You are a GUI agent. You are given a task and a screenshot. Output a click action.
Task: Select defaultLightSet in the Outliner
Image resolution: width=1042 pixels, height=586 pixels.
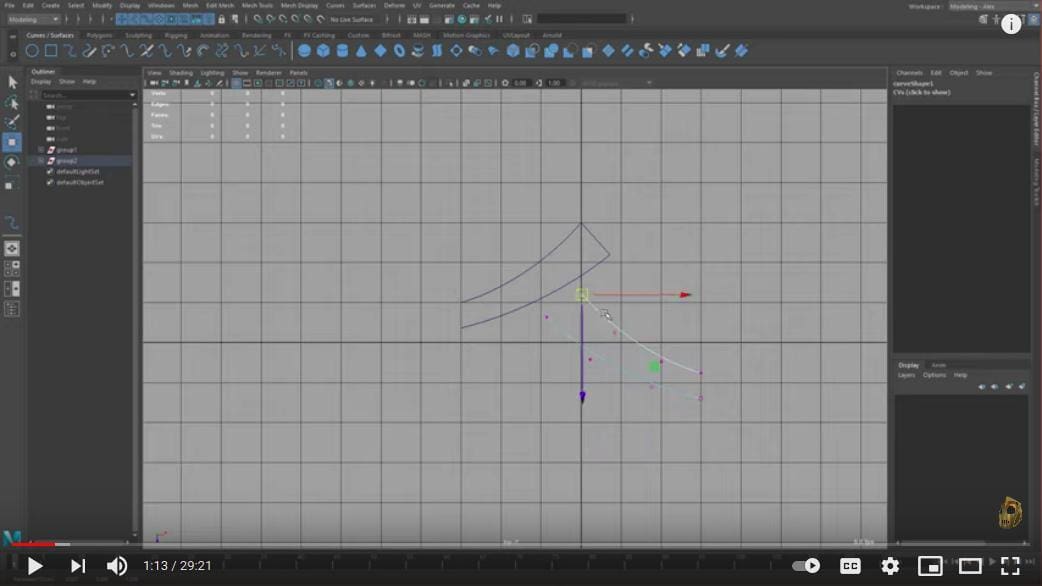pyautogui.click(x=78, y=171)
